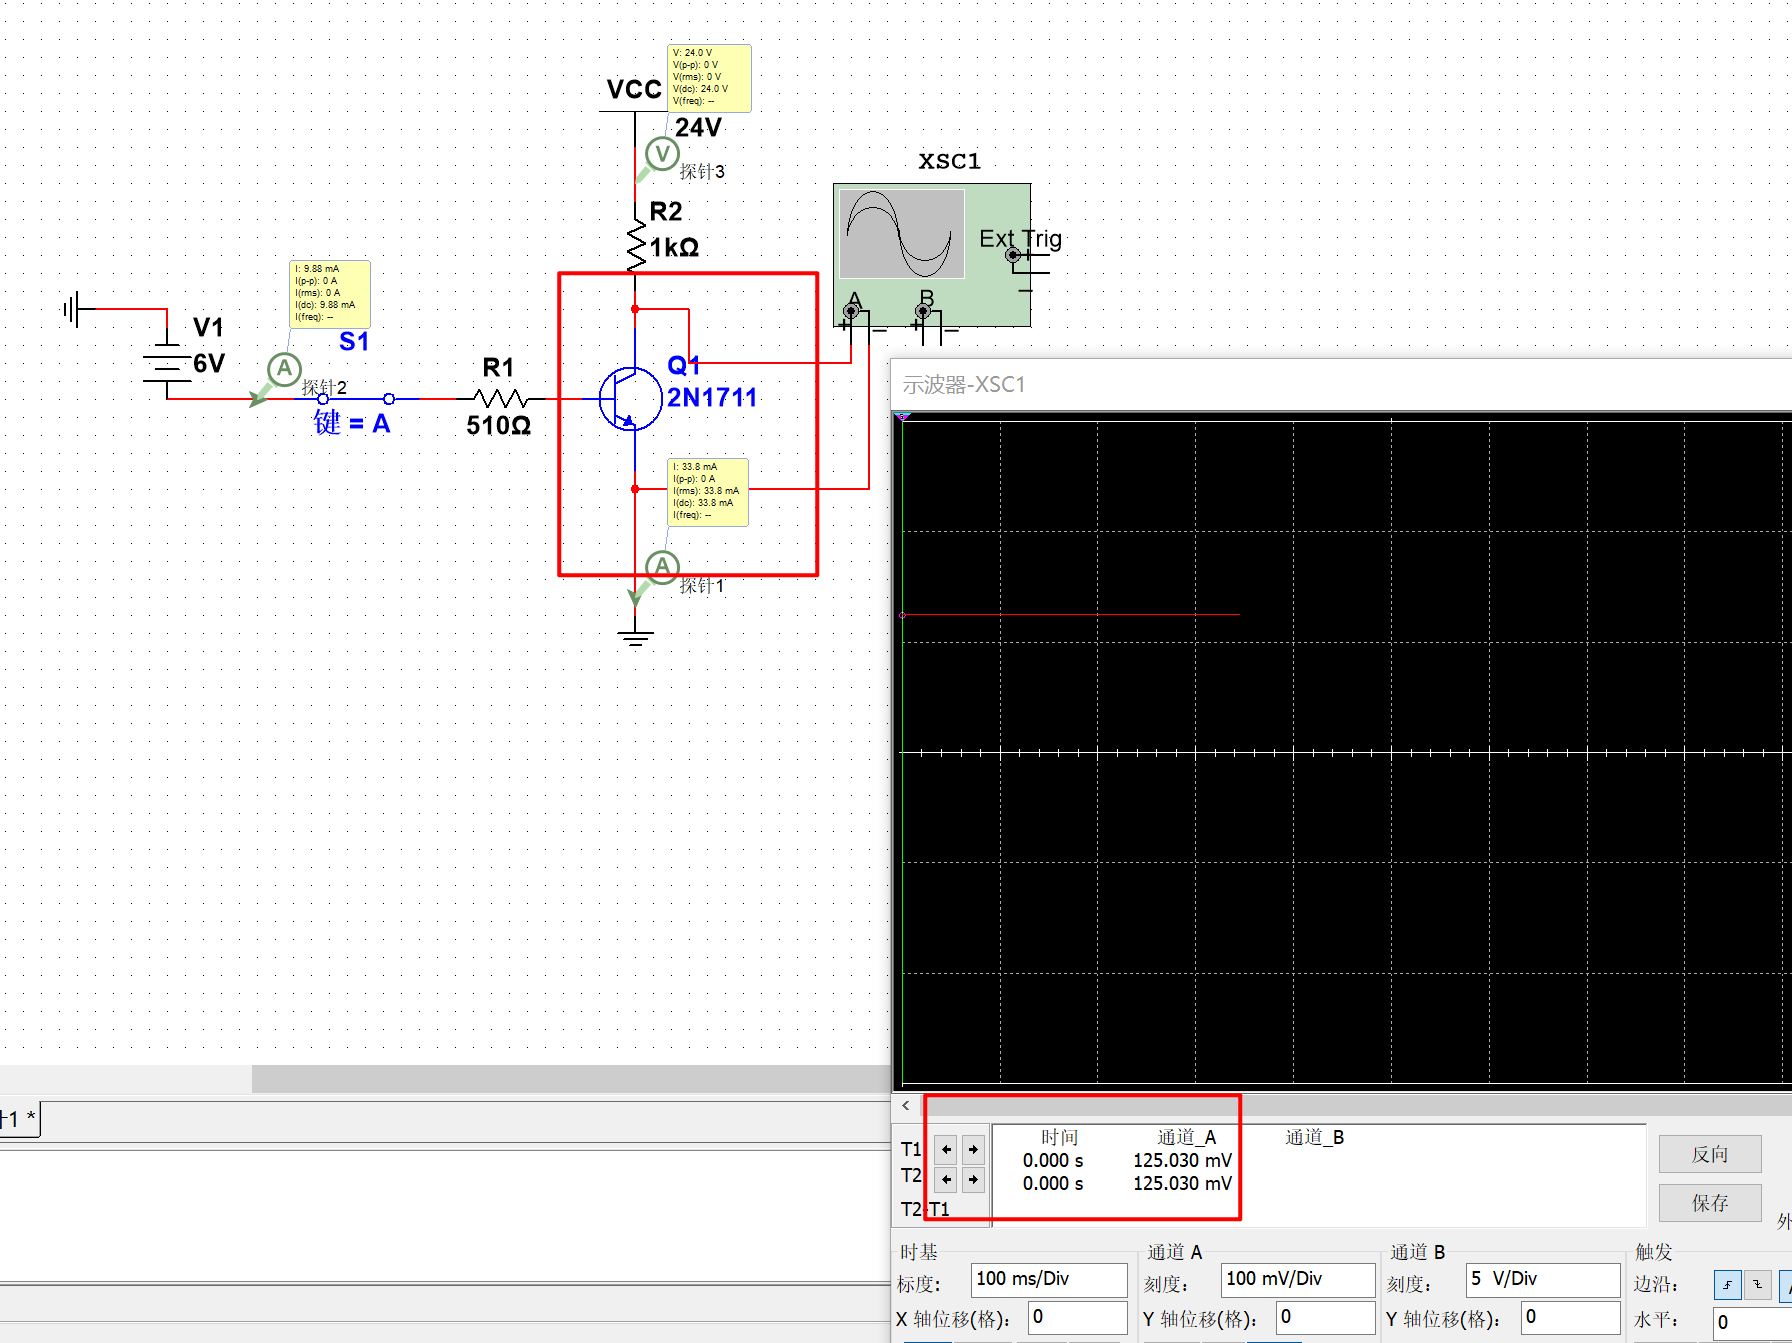
Task: Click probe 3 voltage readout box
Action: pyautogui.click(x=709, y=77)
